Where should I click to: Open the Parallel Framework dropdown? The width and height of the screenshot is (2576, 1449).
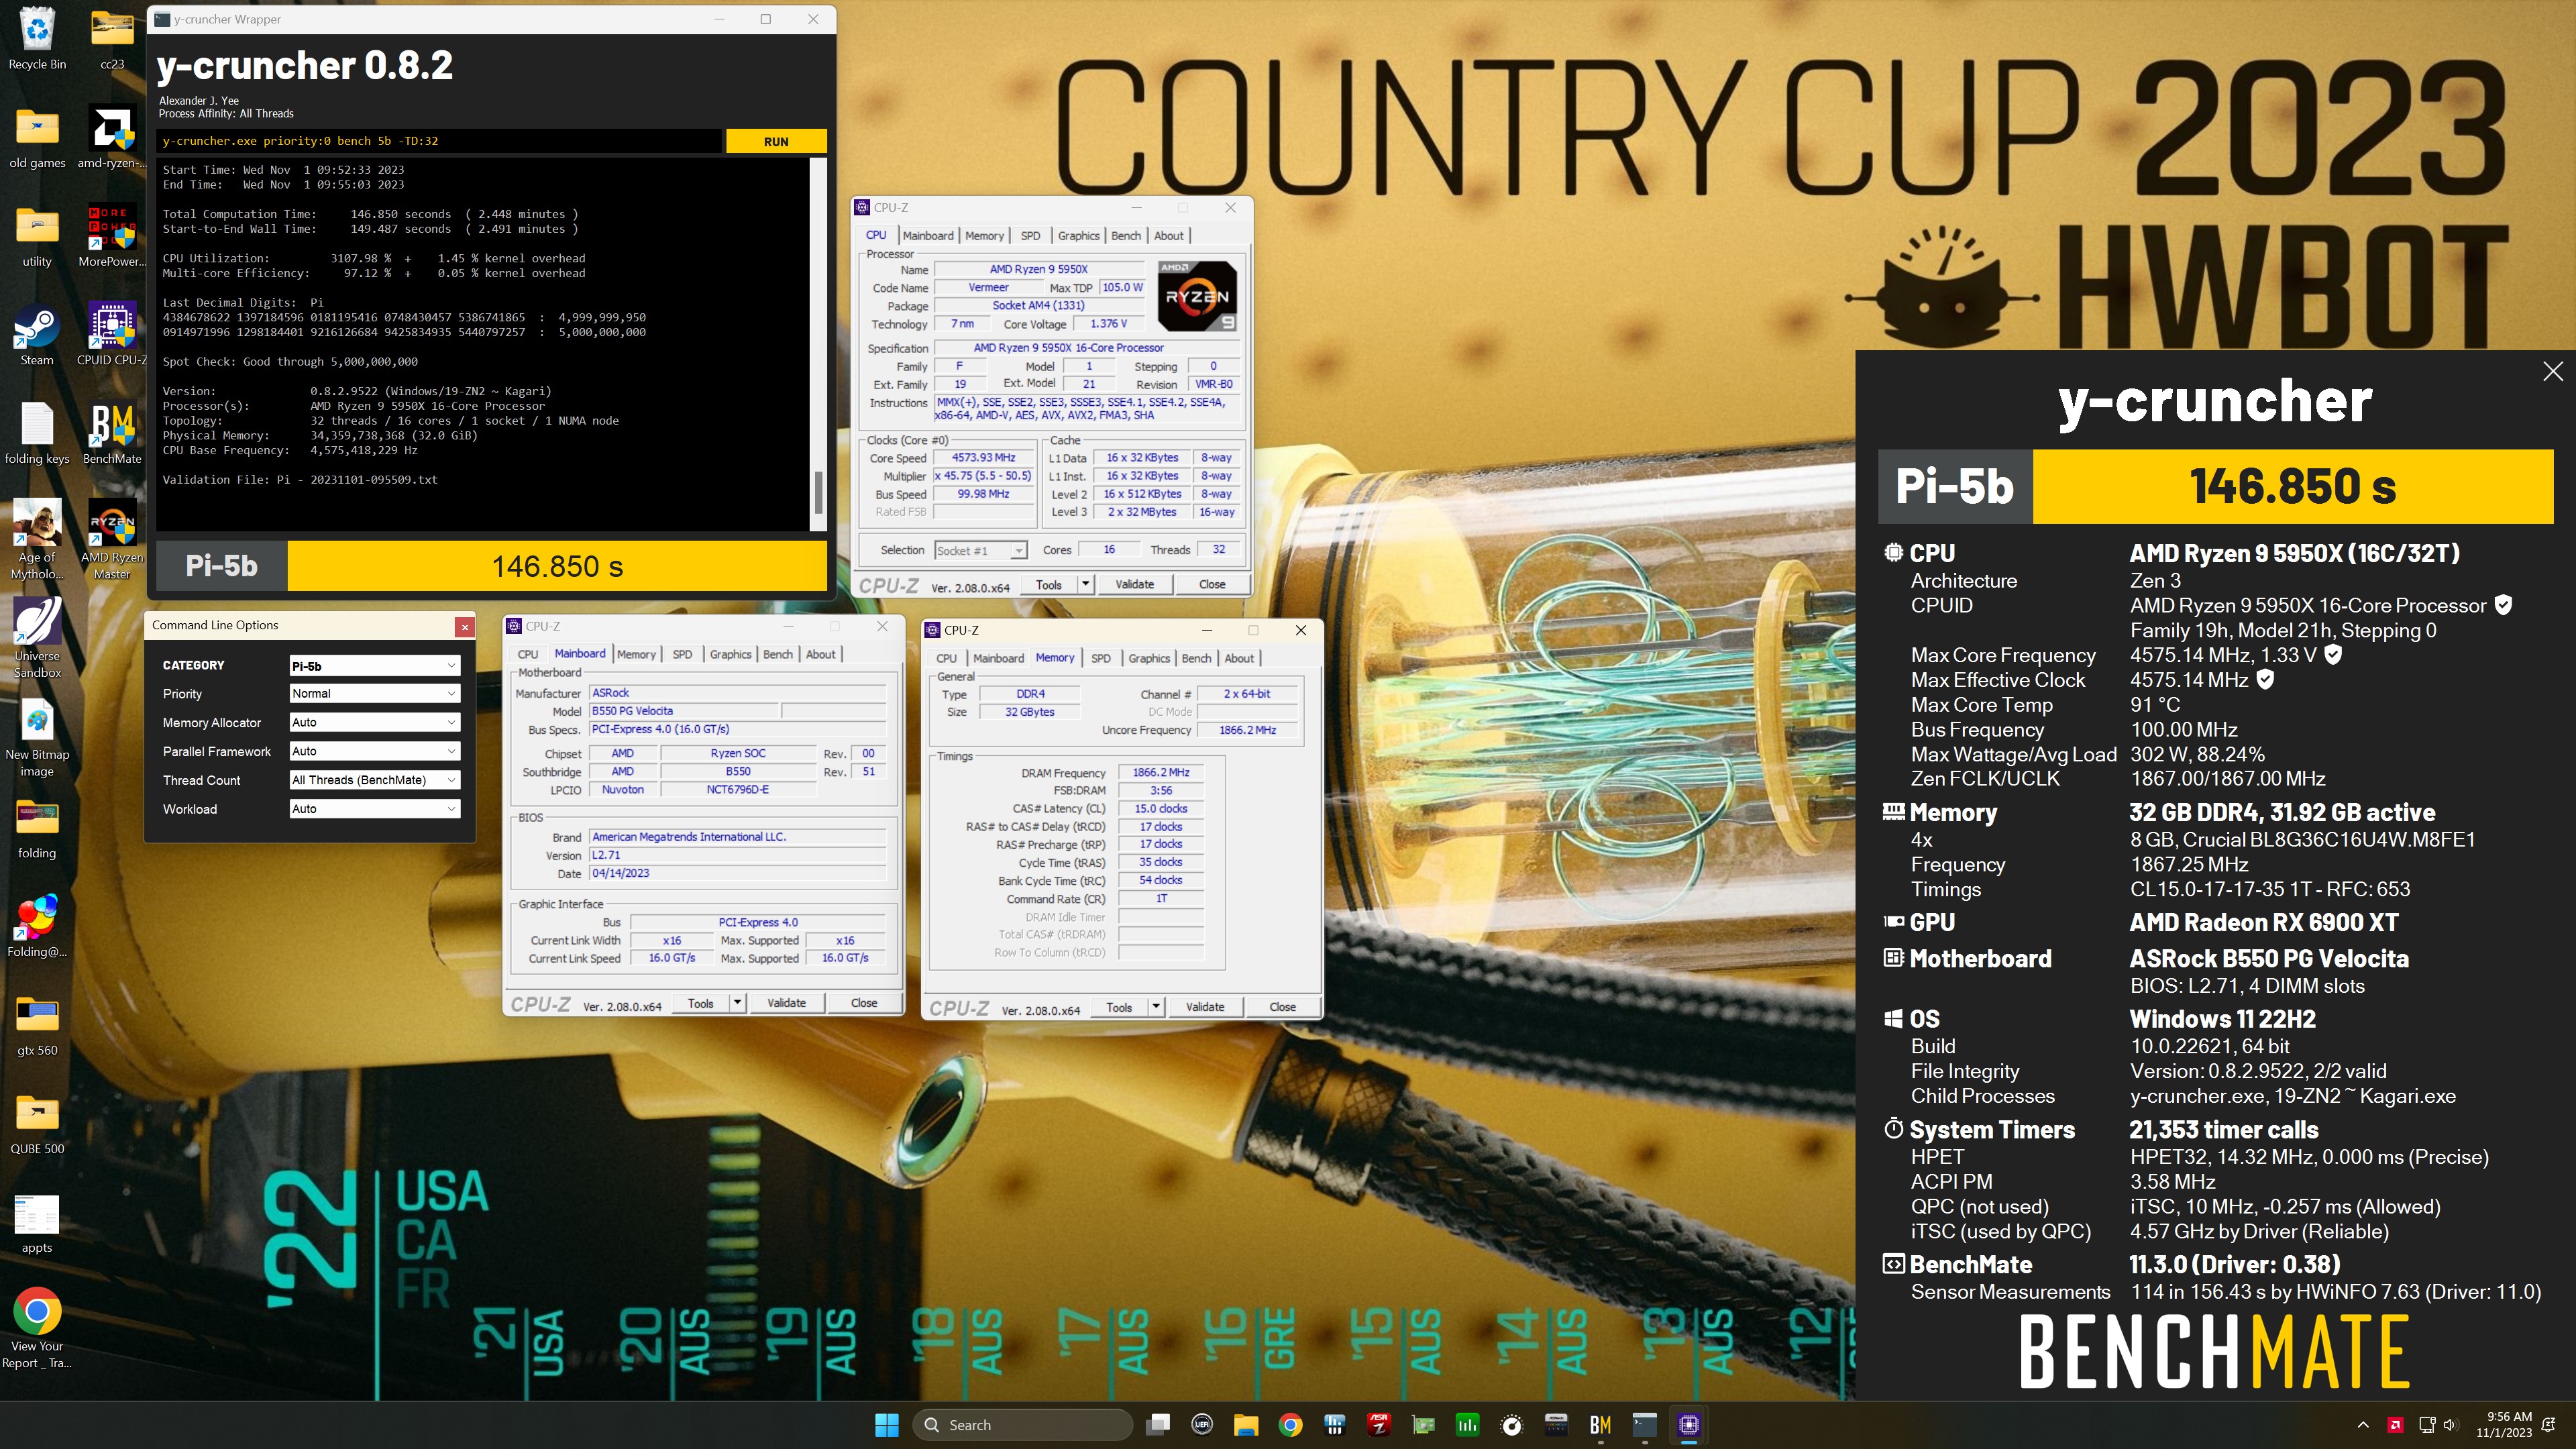(x=374, y=751)
